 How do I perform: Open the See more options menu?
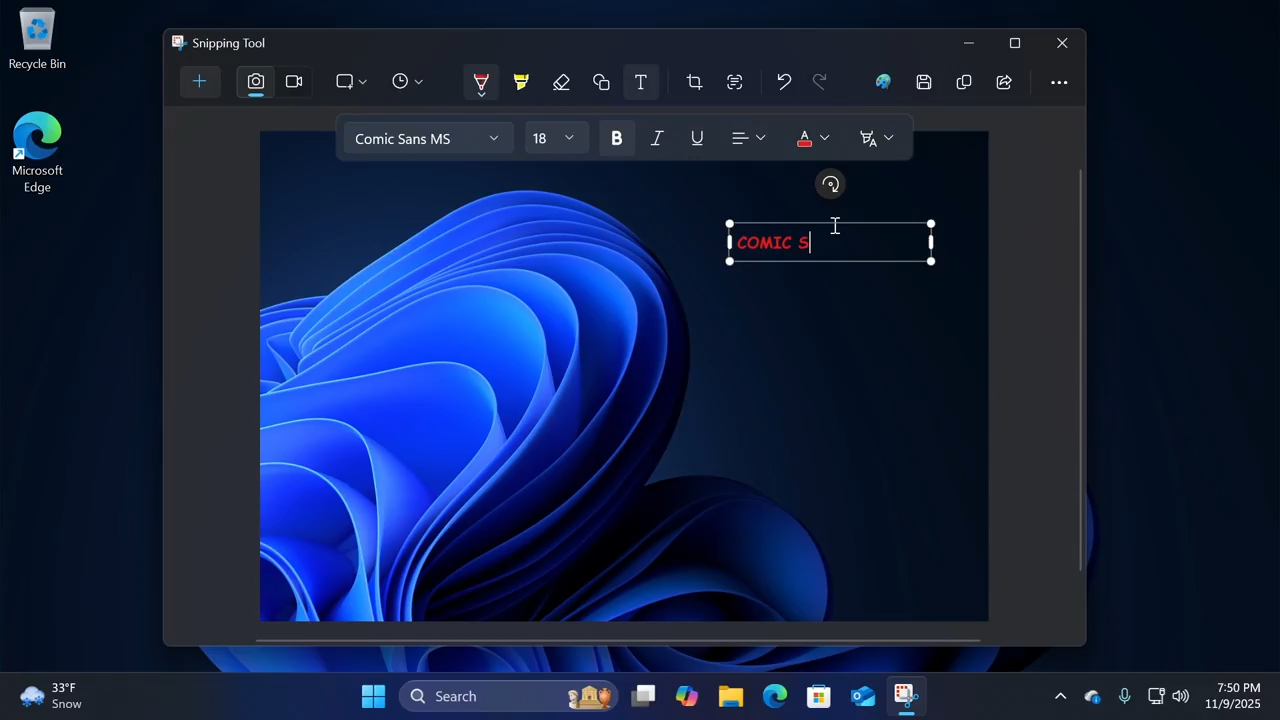pyautogui.click(x=1059, y=82)
